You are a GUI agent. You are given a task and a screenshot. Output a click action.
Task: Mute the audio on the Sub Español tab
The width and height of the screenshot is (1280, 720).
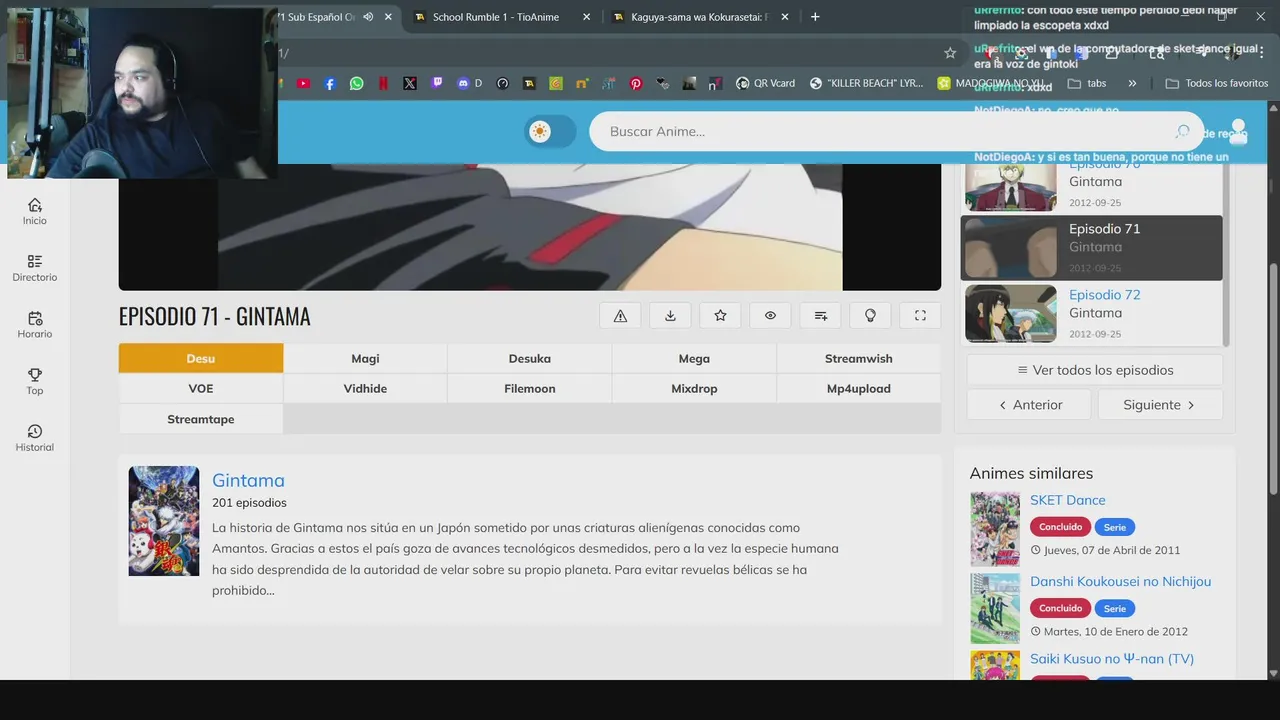(368, 17)
